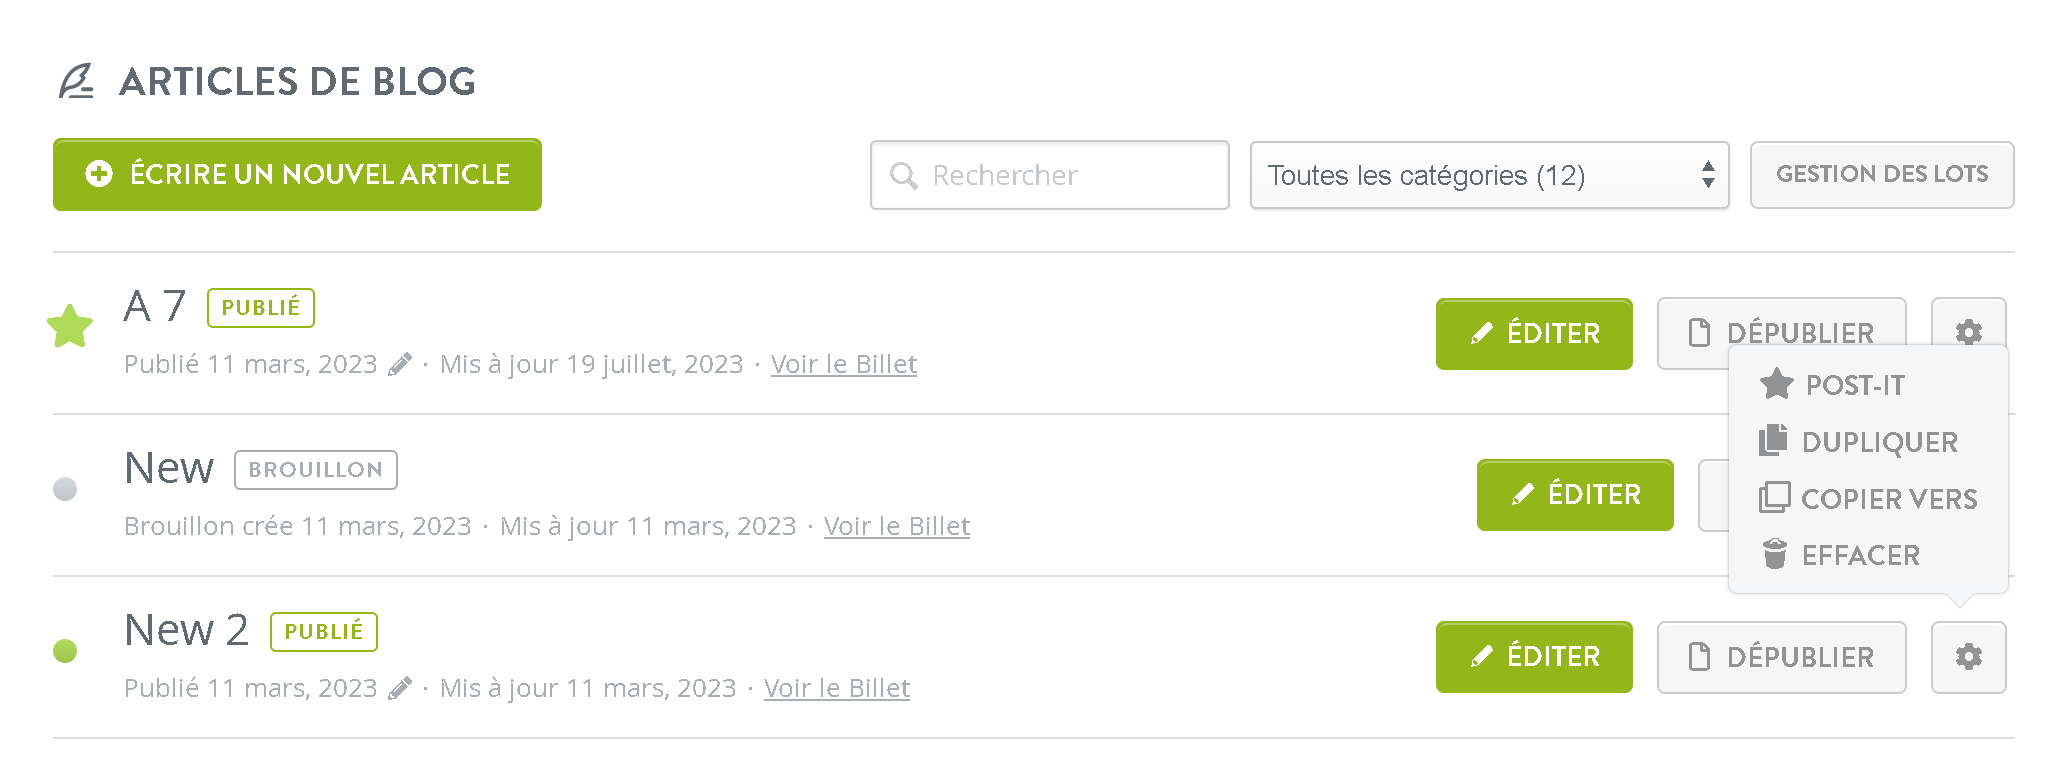Focus the Rechercher search field
The image size is (2062, 764).
click(1049, 175)
